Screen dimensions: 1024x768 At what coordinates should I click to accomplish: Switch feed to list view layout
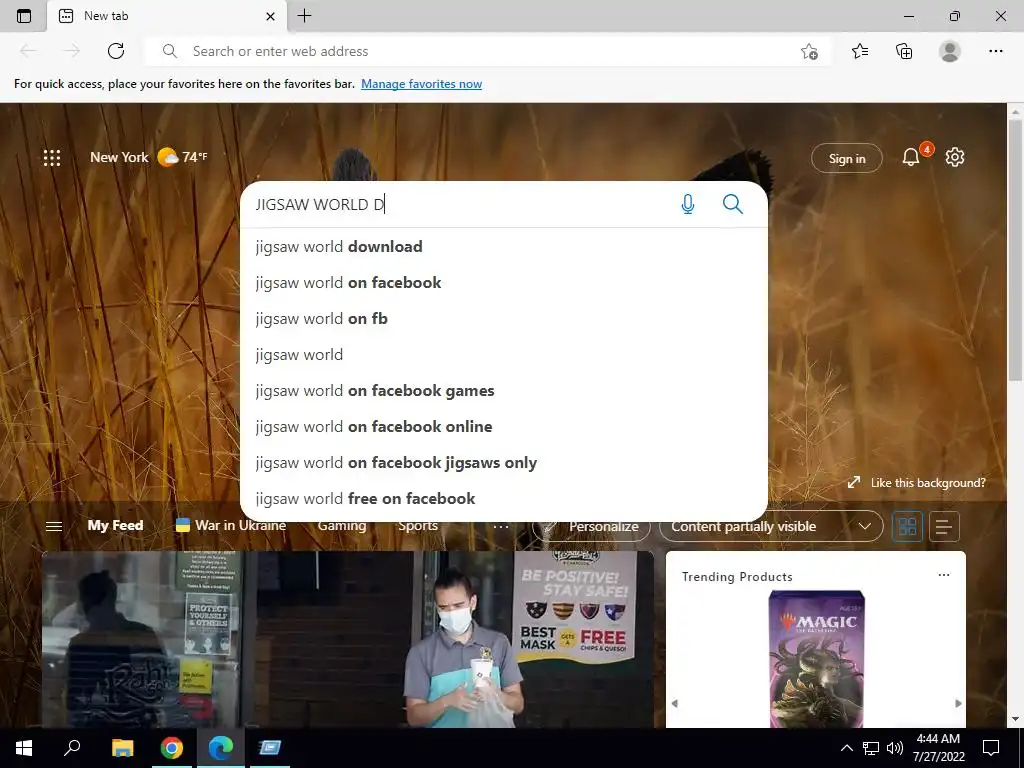point(944,526)
